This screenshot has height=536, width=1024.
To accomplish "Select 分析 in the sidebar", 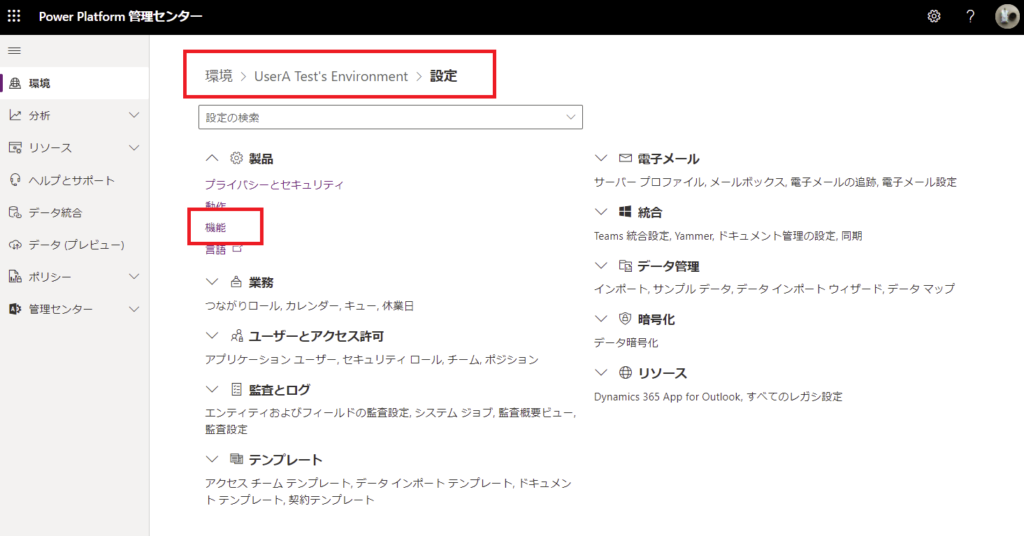I will [74, 115].
